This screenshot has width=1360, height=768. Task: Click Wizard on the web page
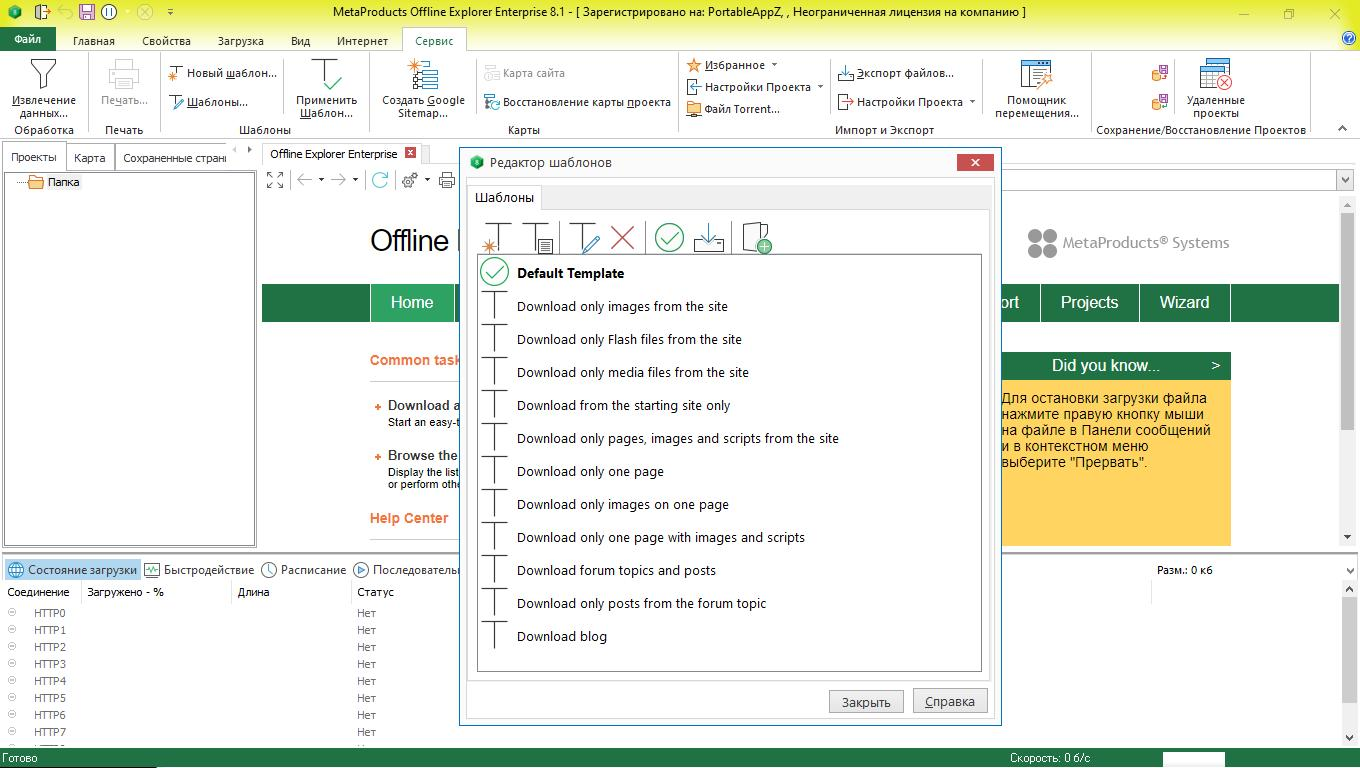(1184, 303)
